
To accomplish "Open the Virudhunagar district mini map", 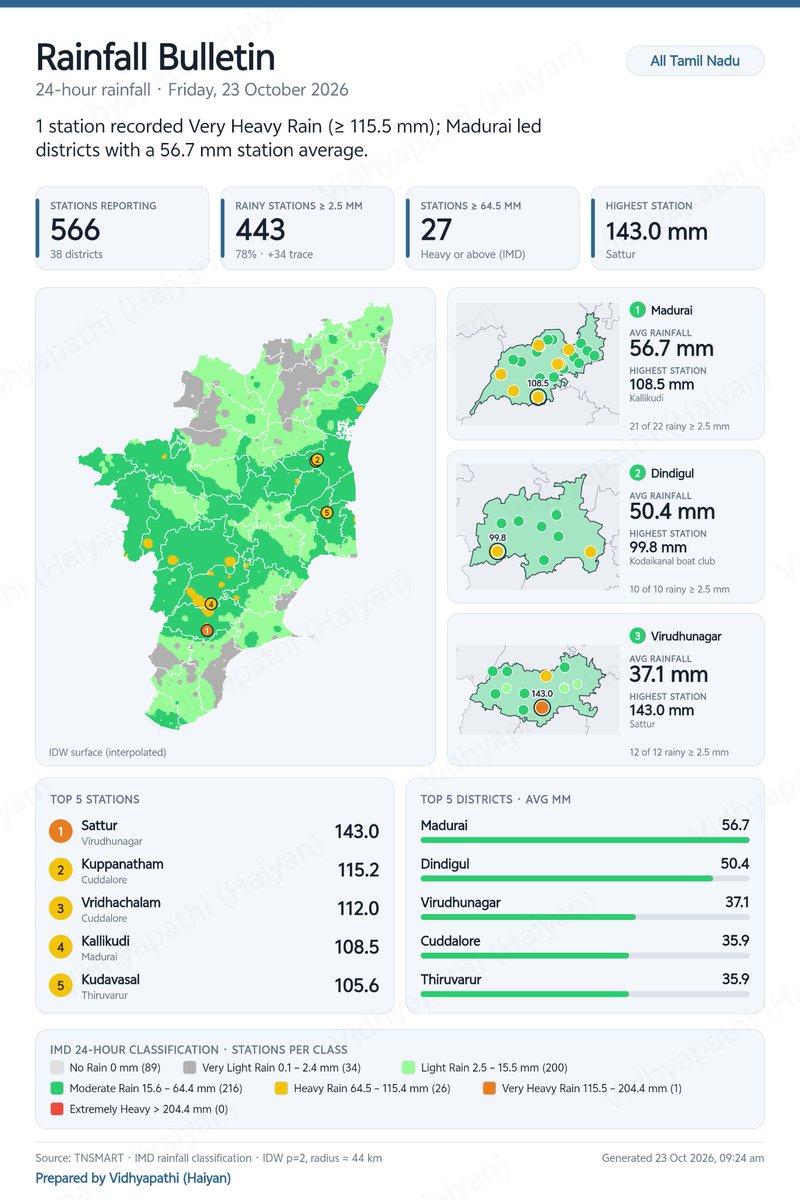I will pos(539,688).
